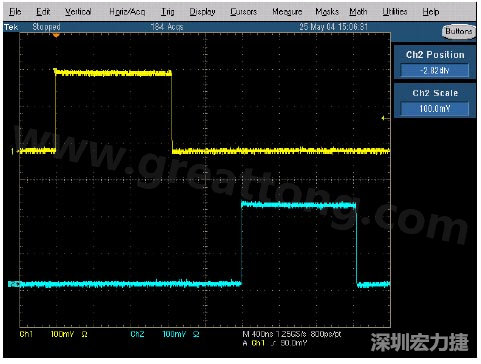This screenshot has width=481, height=364.
Task: Open the Vertical menu
Action: point(78,12)
